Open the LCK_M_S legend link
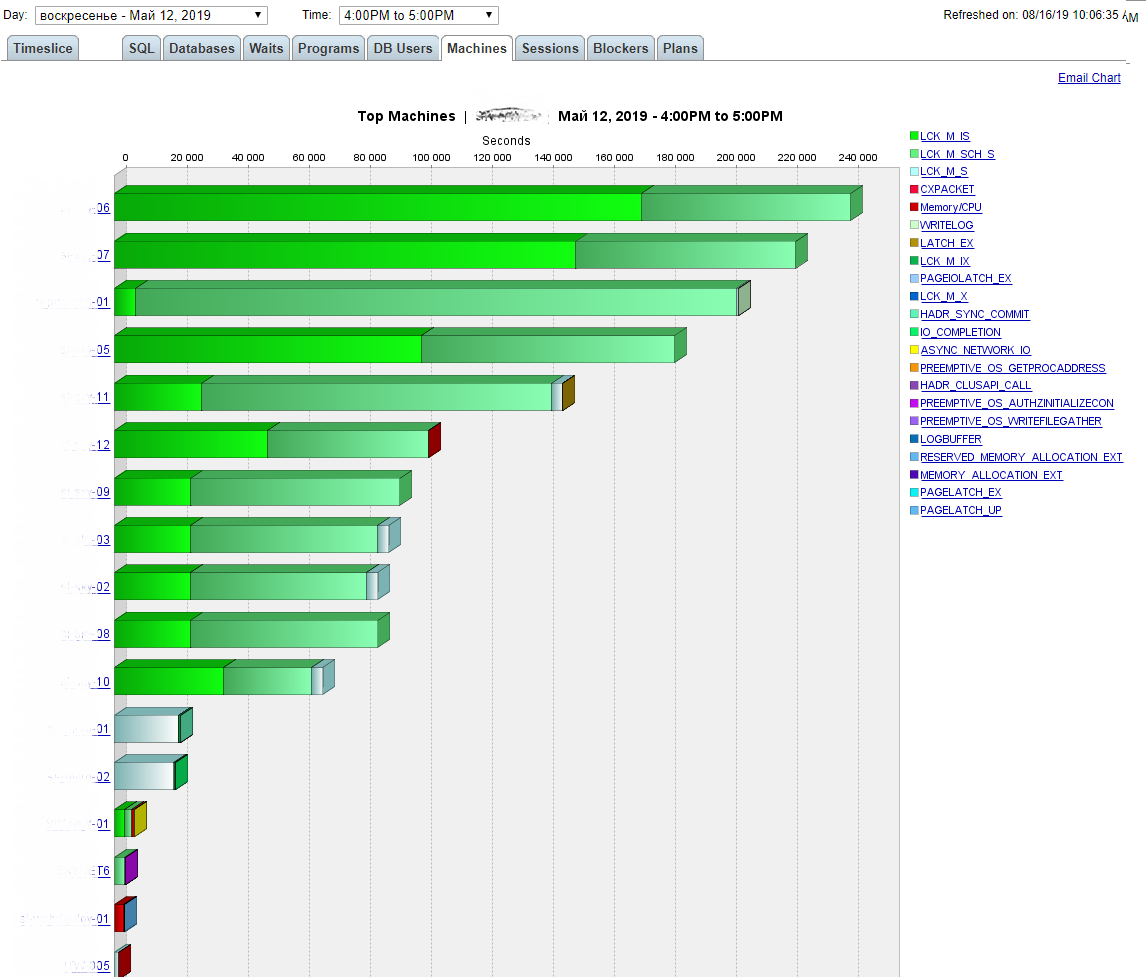Image resolution: width=1146 pixels, height=977 pixels. pyautogui.click(x=944, y=172)
